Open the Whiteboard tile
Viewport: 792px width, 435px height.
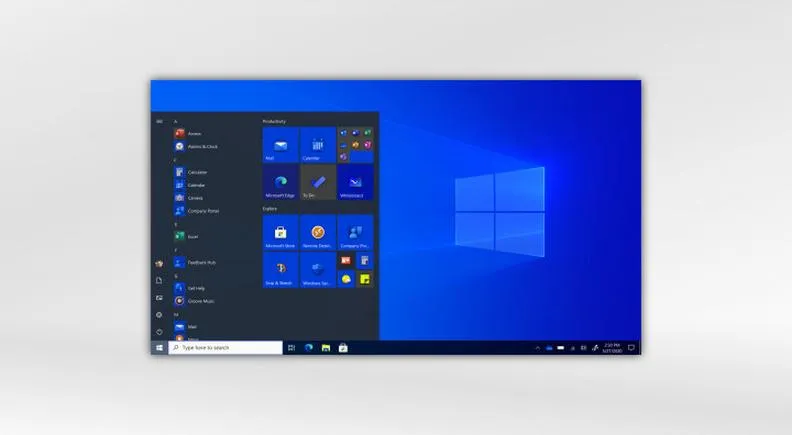355,182
